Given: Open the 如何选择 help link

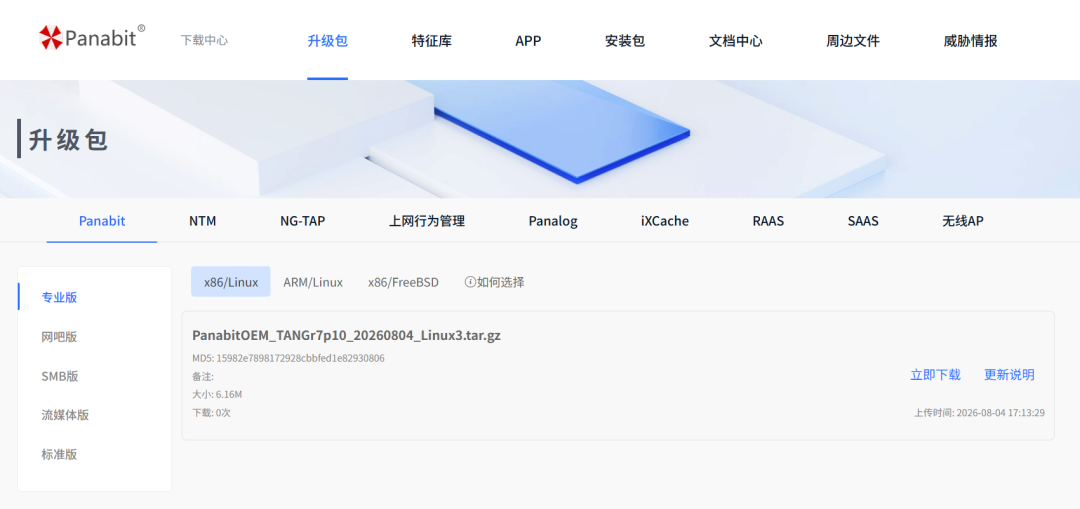Looking at the screenshot, I should [x=501, y=282].
